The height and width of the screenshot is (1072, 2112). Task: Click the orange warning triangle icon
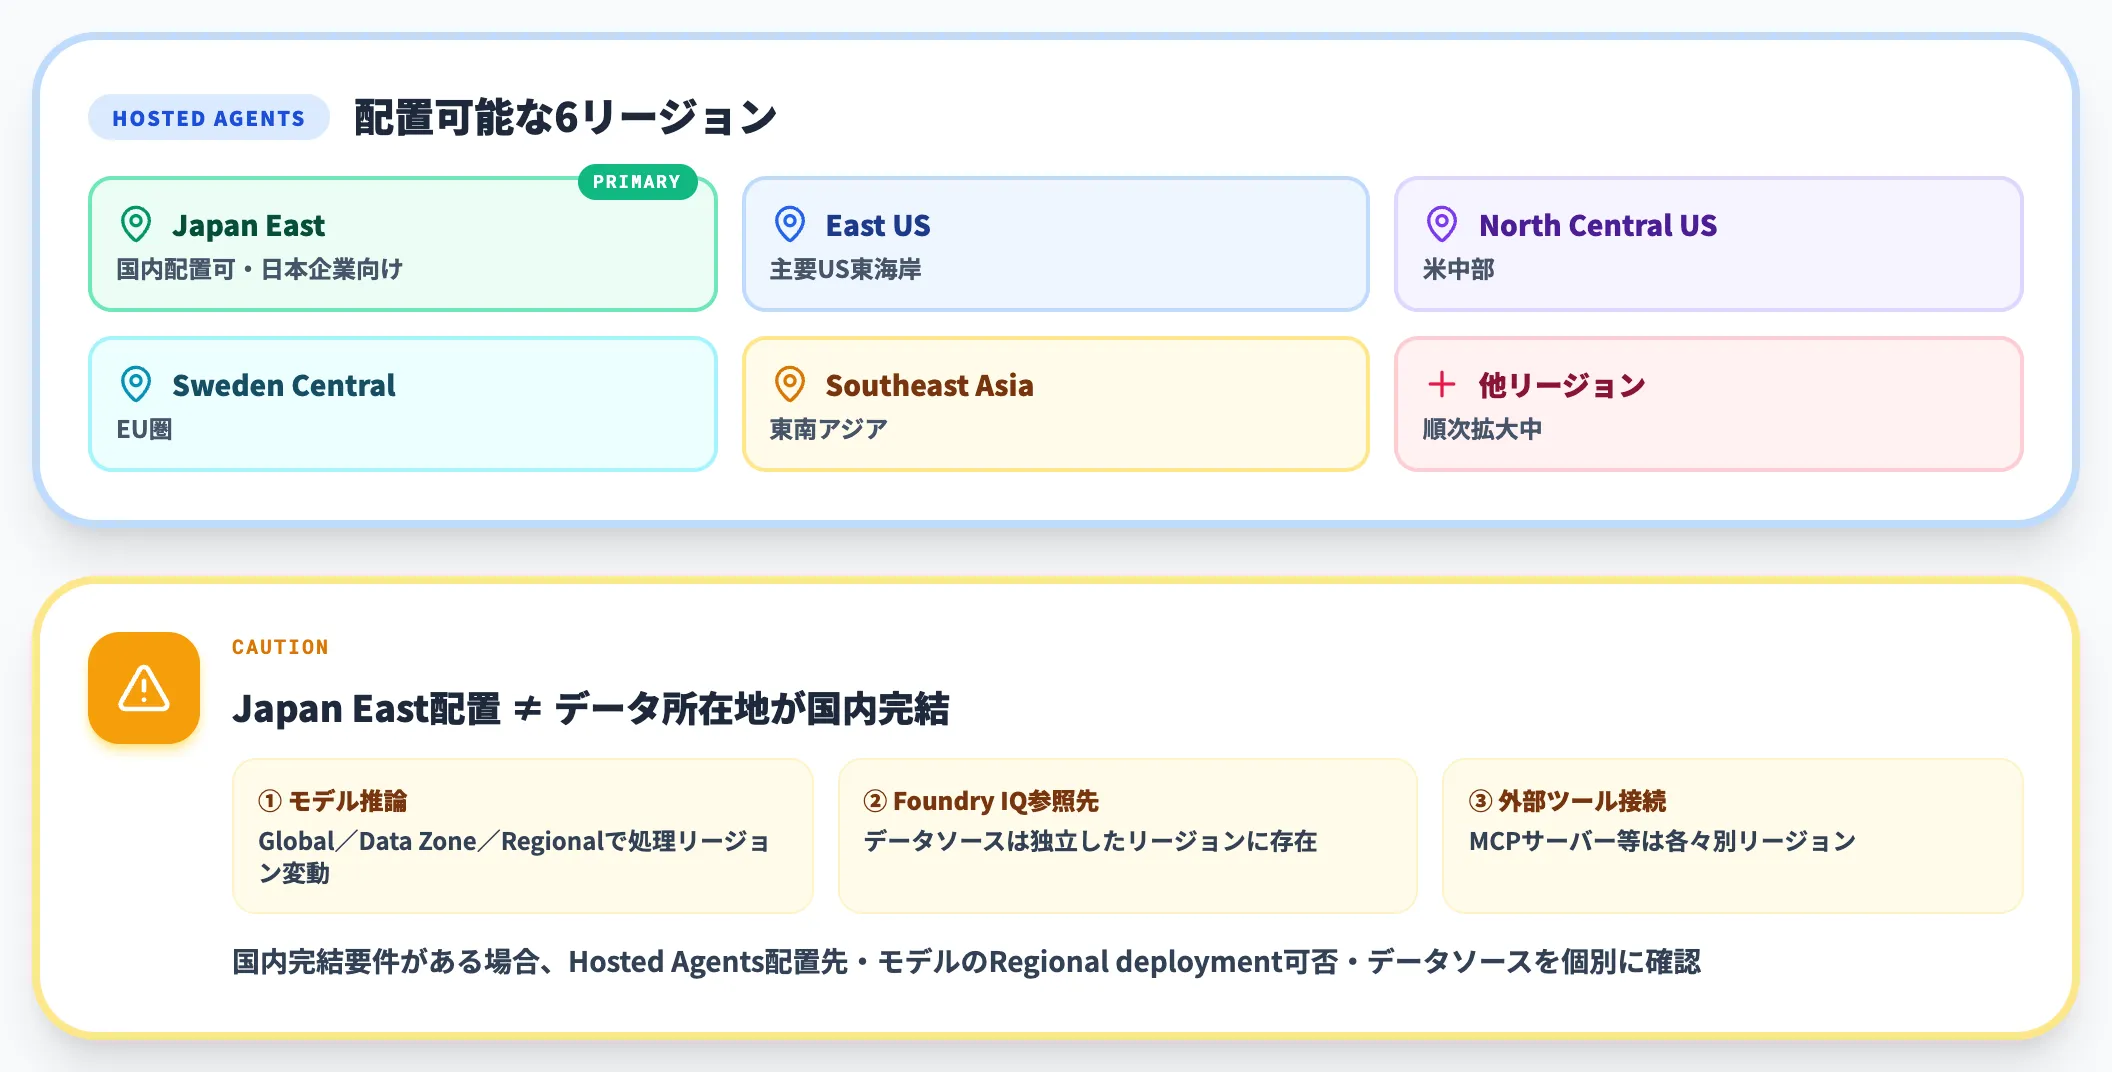click(x=144, y=688)
